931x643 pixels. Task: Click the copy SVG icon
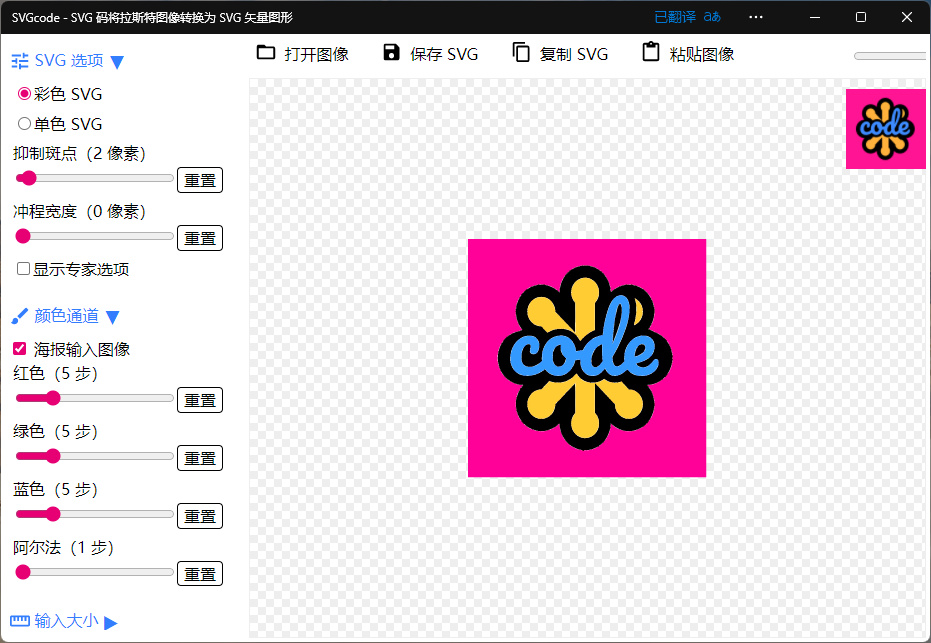pyautogui.click(x=521, y=53)
